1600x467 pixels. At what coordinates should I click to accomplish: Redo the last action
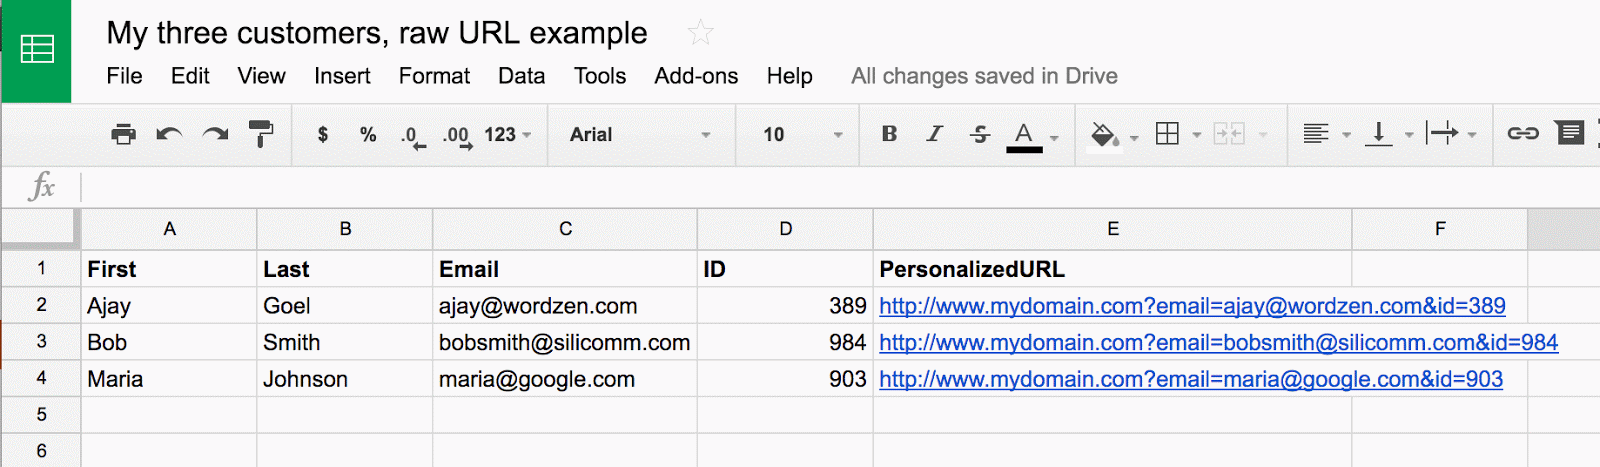pos(215,134)
